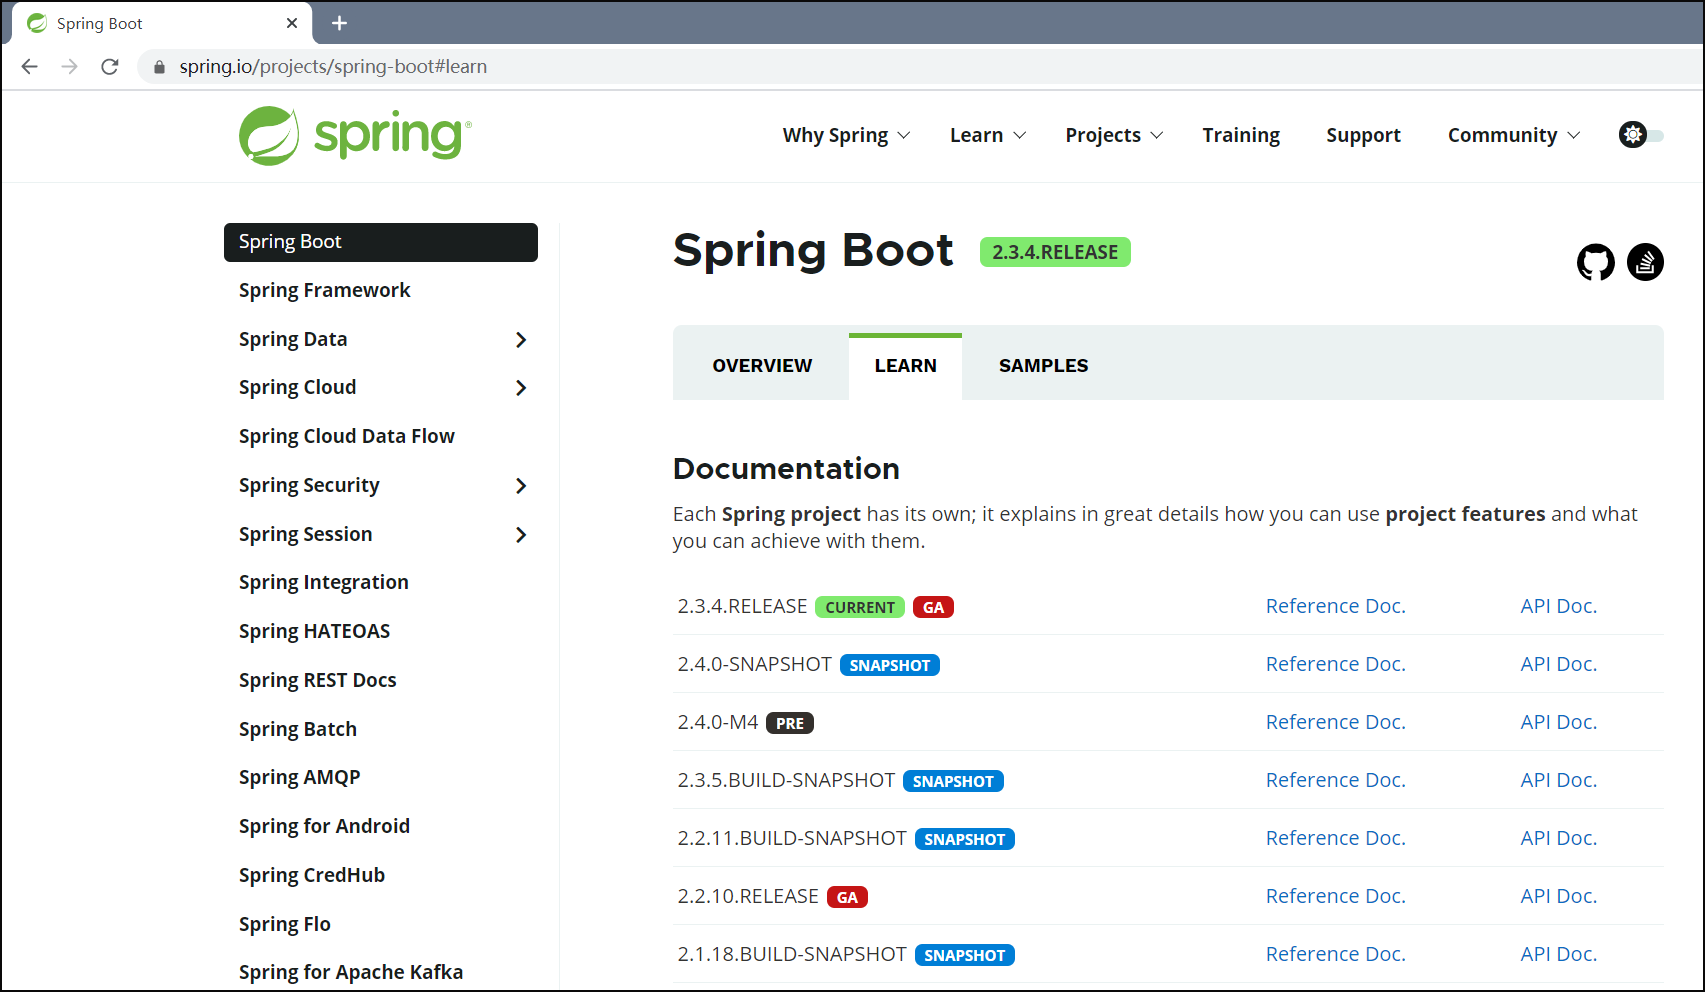1705x992 pixels.
Task: Open Spring CredHub in the sidebar
Action: pyautogui.click(x=312, y=875)
